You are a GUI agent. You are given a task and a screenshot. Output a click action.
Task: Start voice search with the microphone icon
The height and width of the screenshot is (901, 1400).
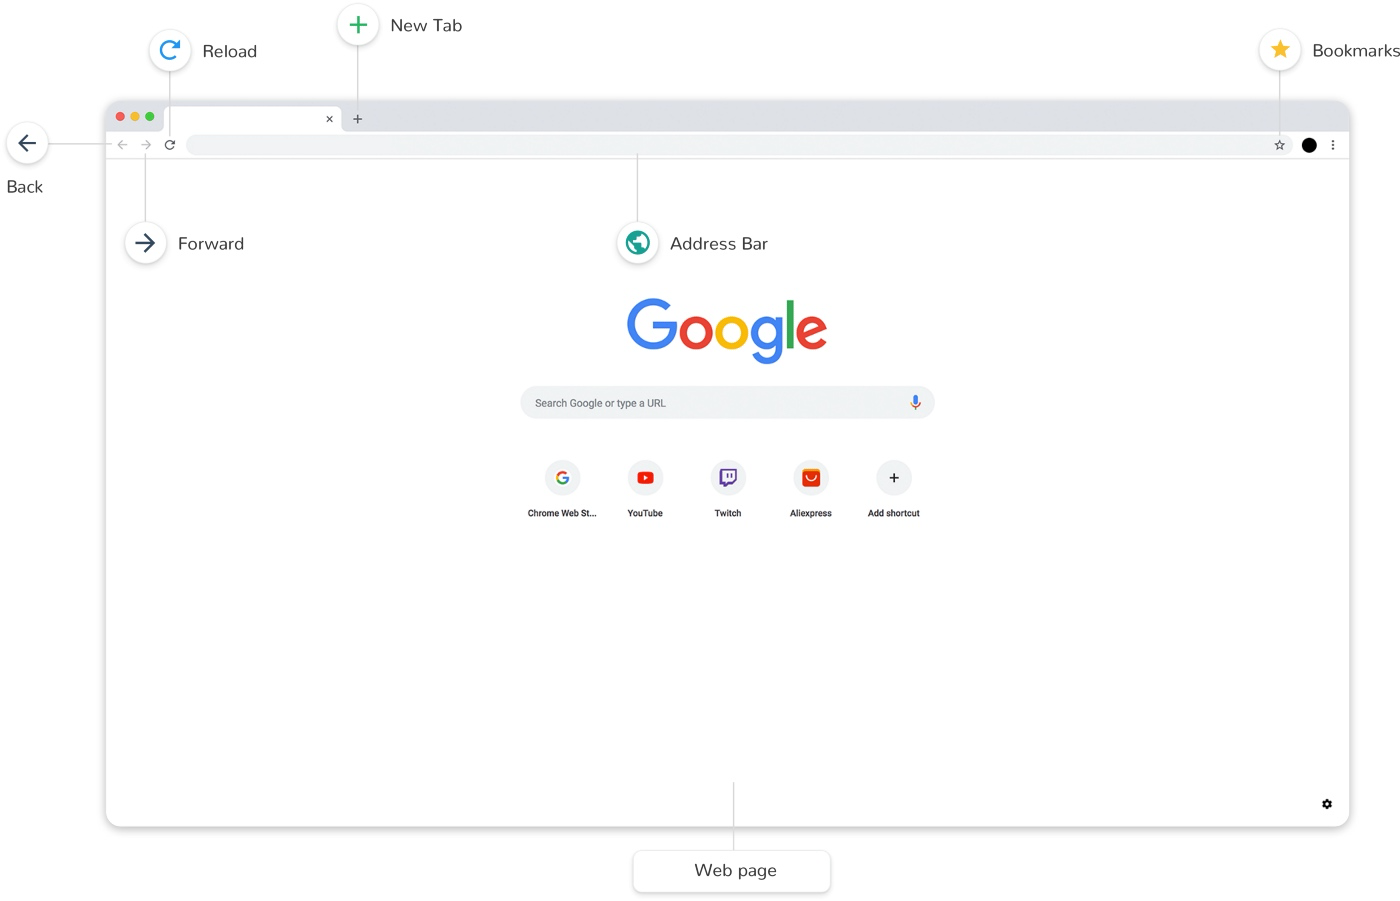(915, 402)
